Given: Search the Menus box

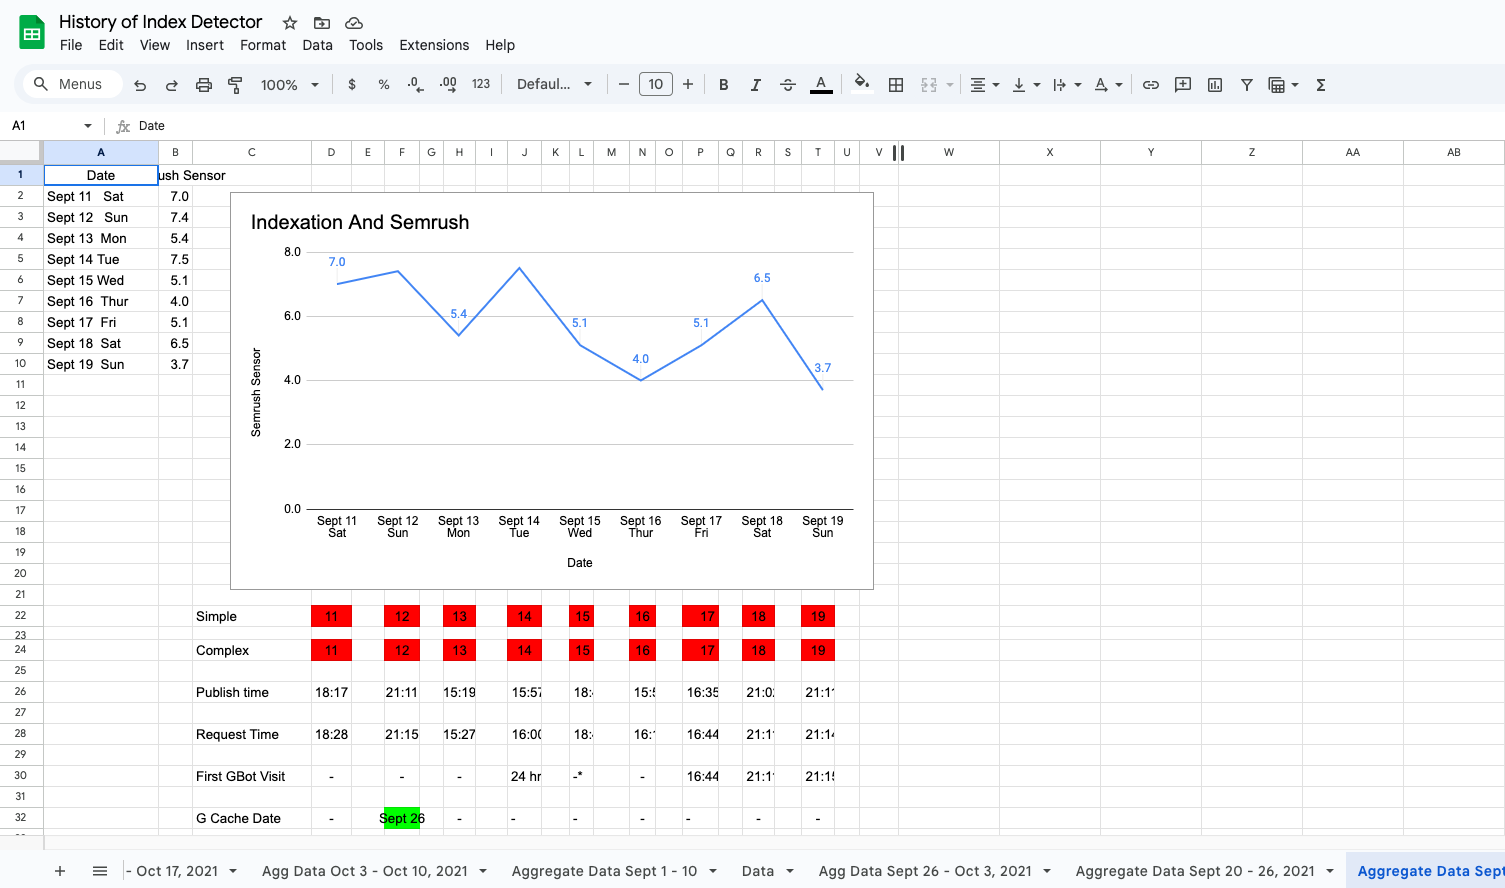Looking at the screenshot, I should 72,84.
